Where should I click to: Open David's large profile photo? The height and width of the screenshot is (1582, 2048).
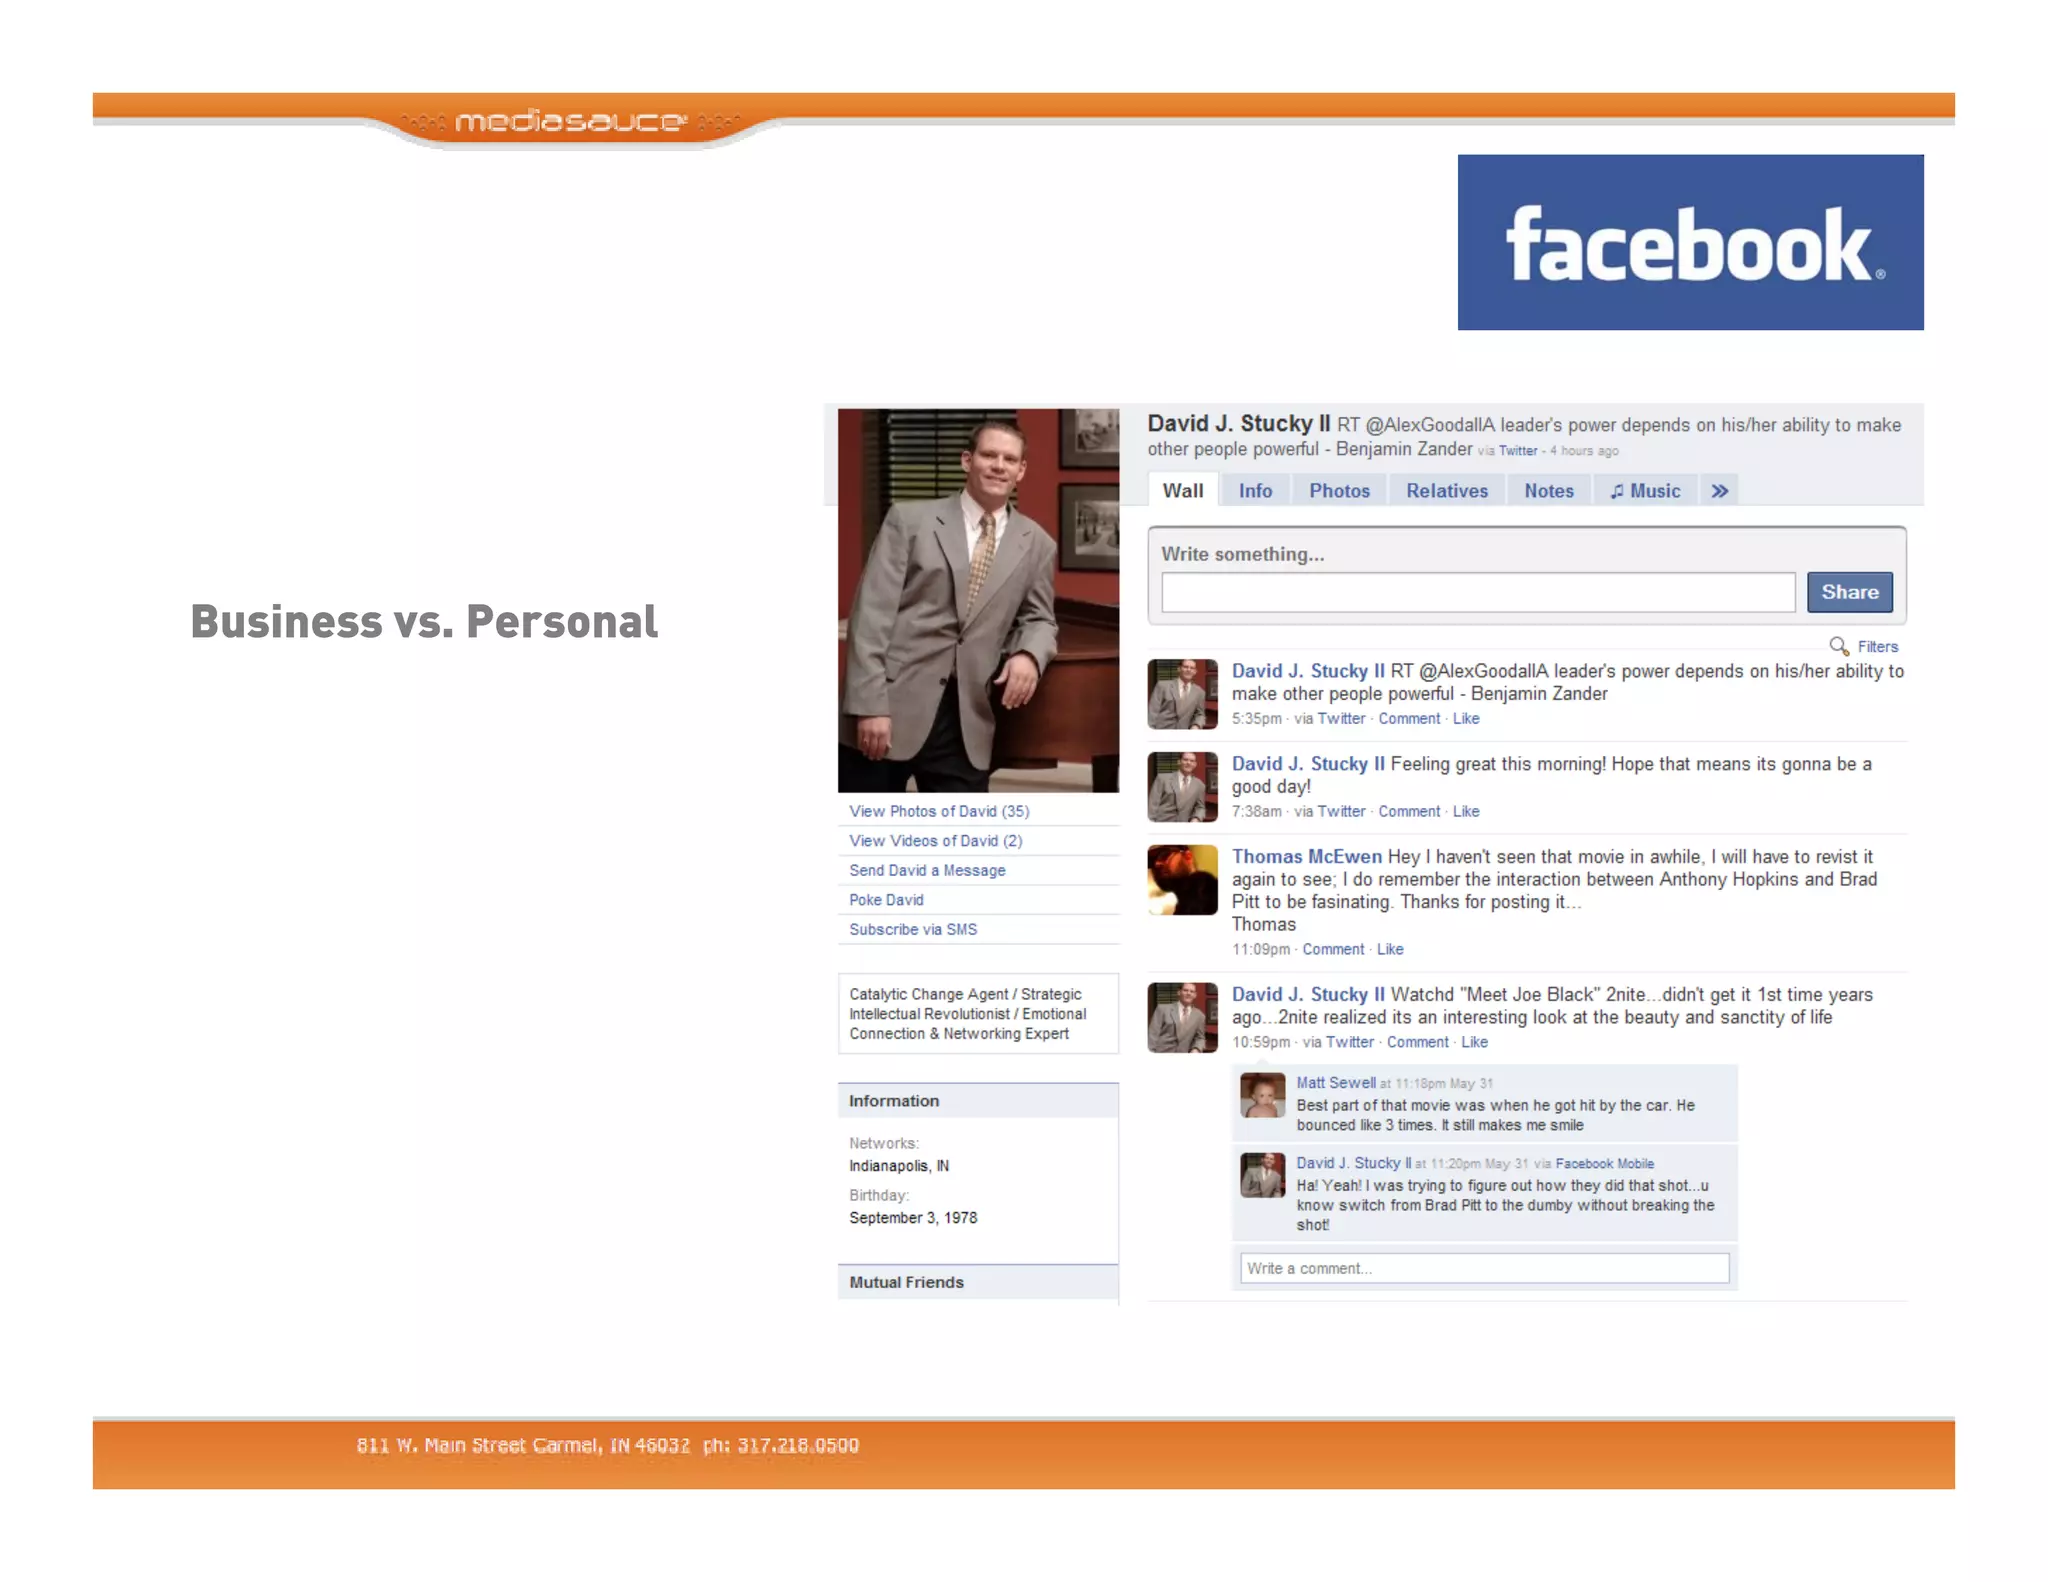point(978,600)
